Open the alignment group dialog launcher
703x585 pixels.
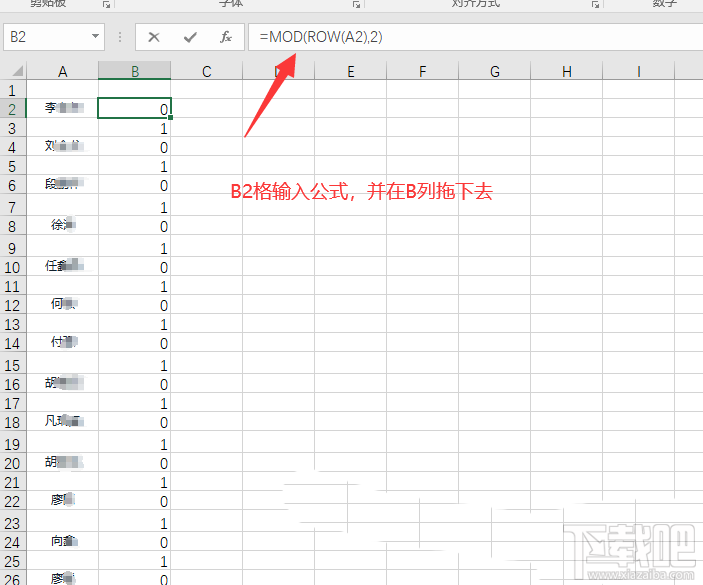595,4
